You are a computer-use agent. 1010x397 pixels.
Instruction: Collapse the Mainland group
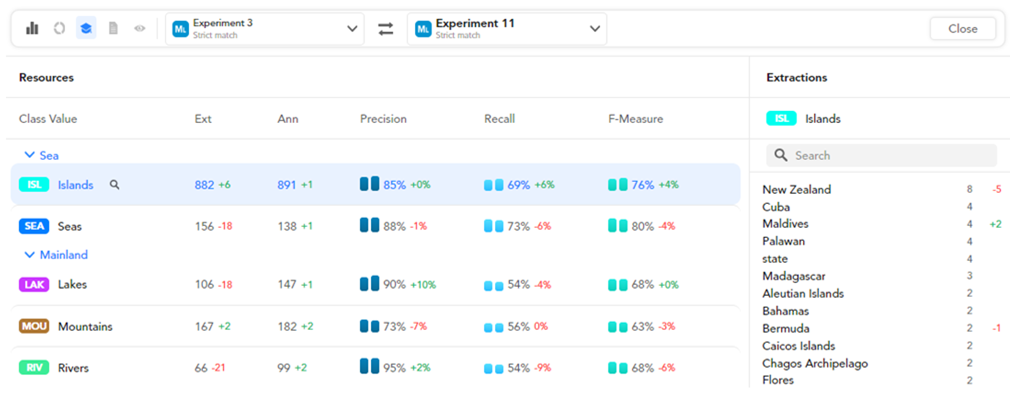click(55, 255)
